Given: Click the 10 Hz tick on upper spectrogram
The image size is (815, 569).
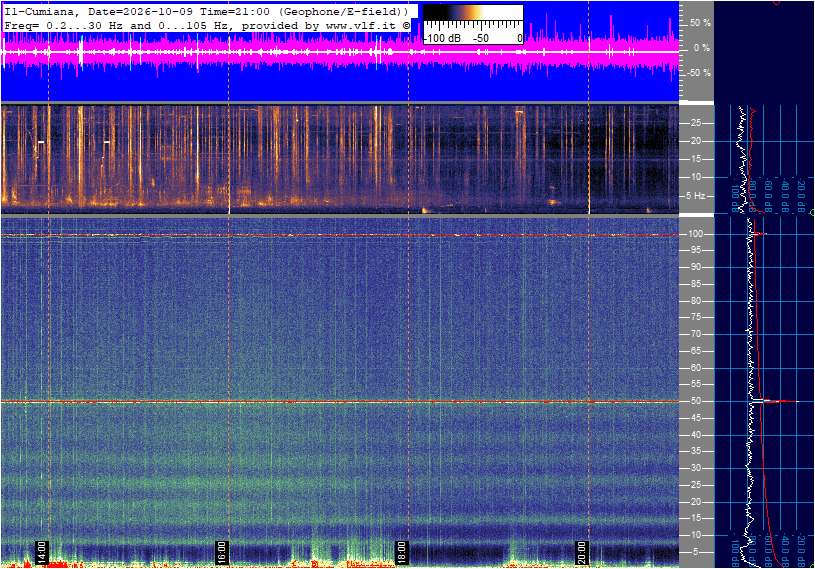Looking at the screenshot, I should [x=695, y=177].
